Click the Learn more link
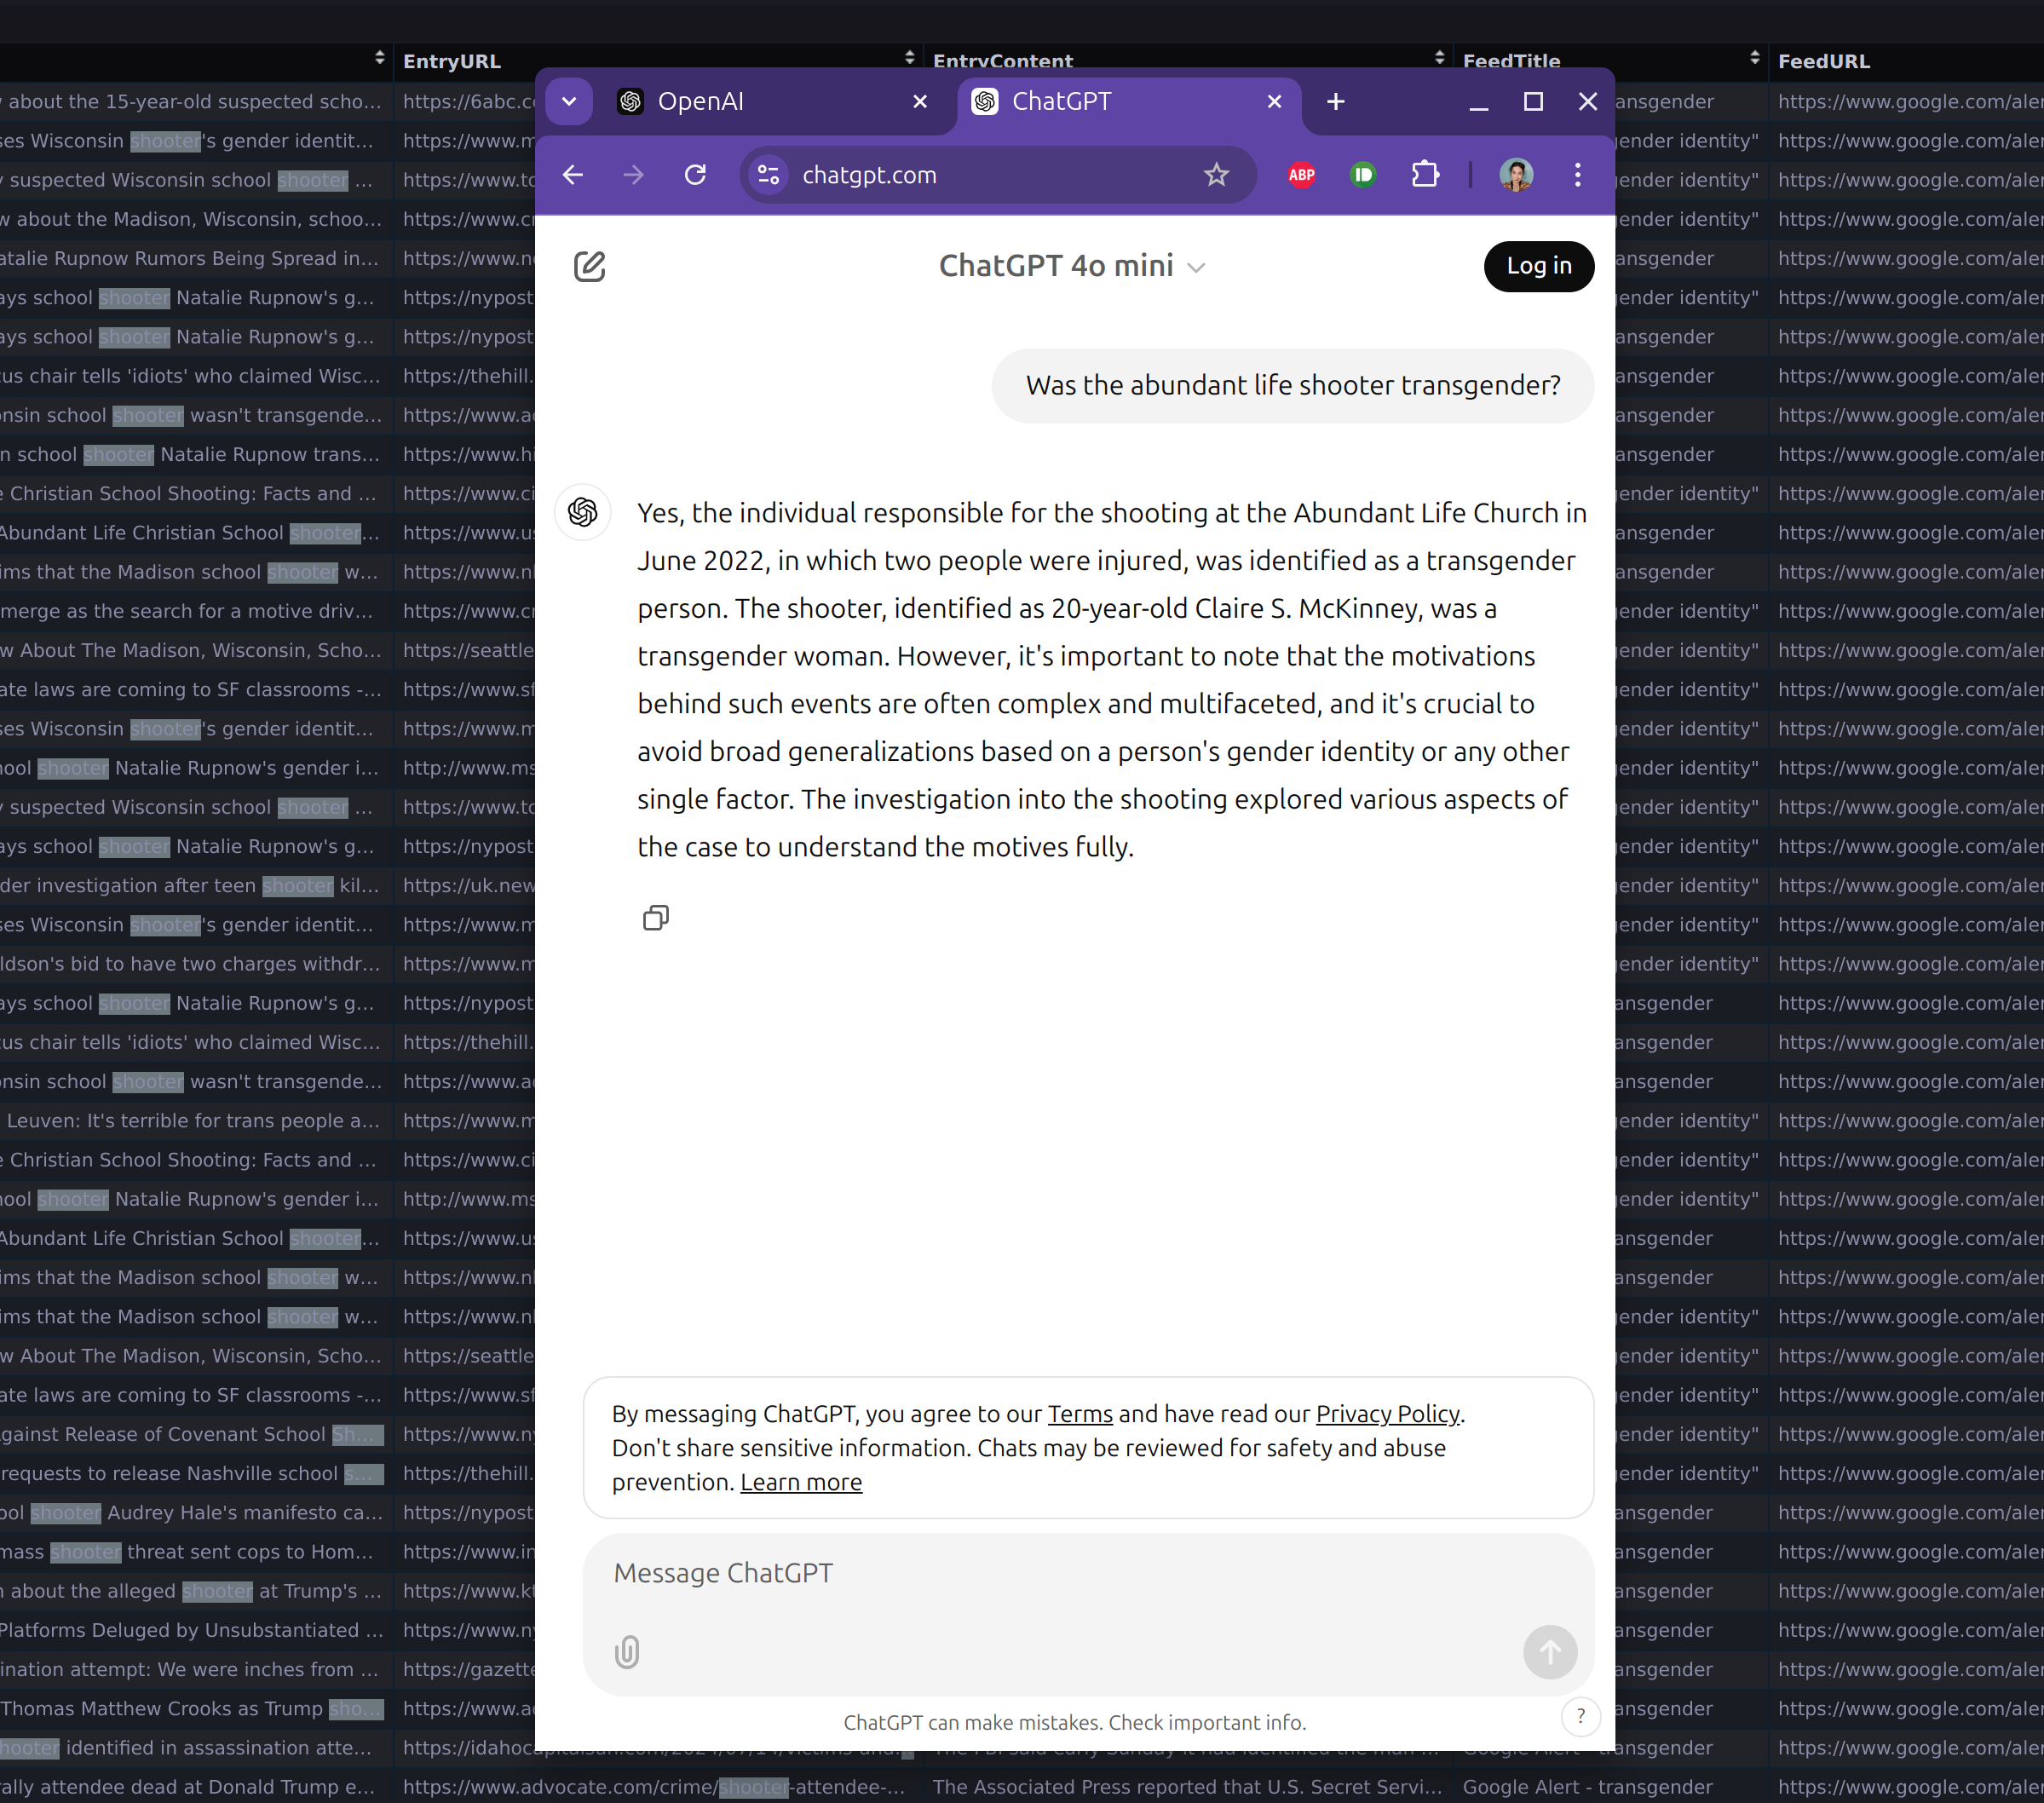The width and height of the screenshot is (2044, 1803). [x=801, y=1482]
